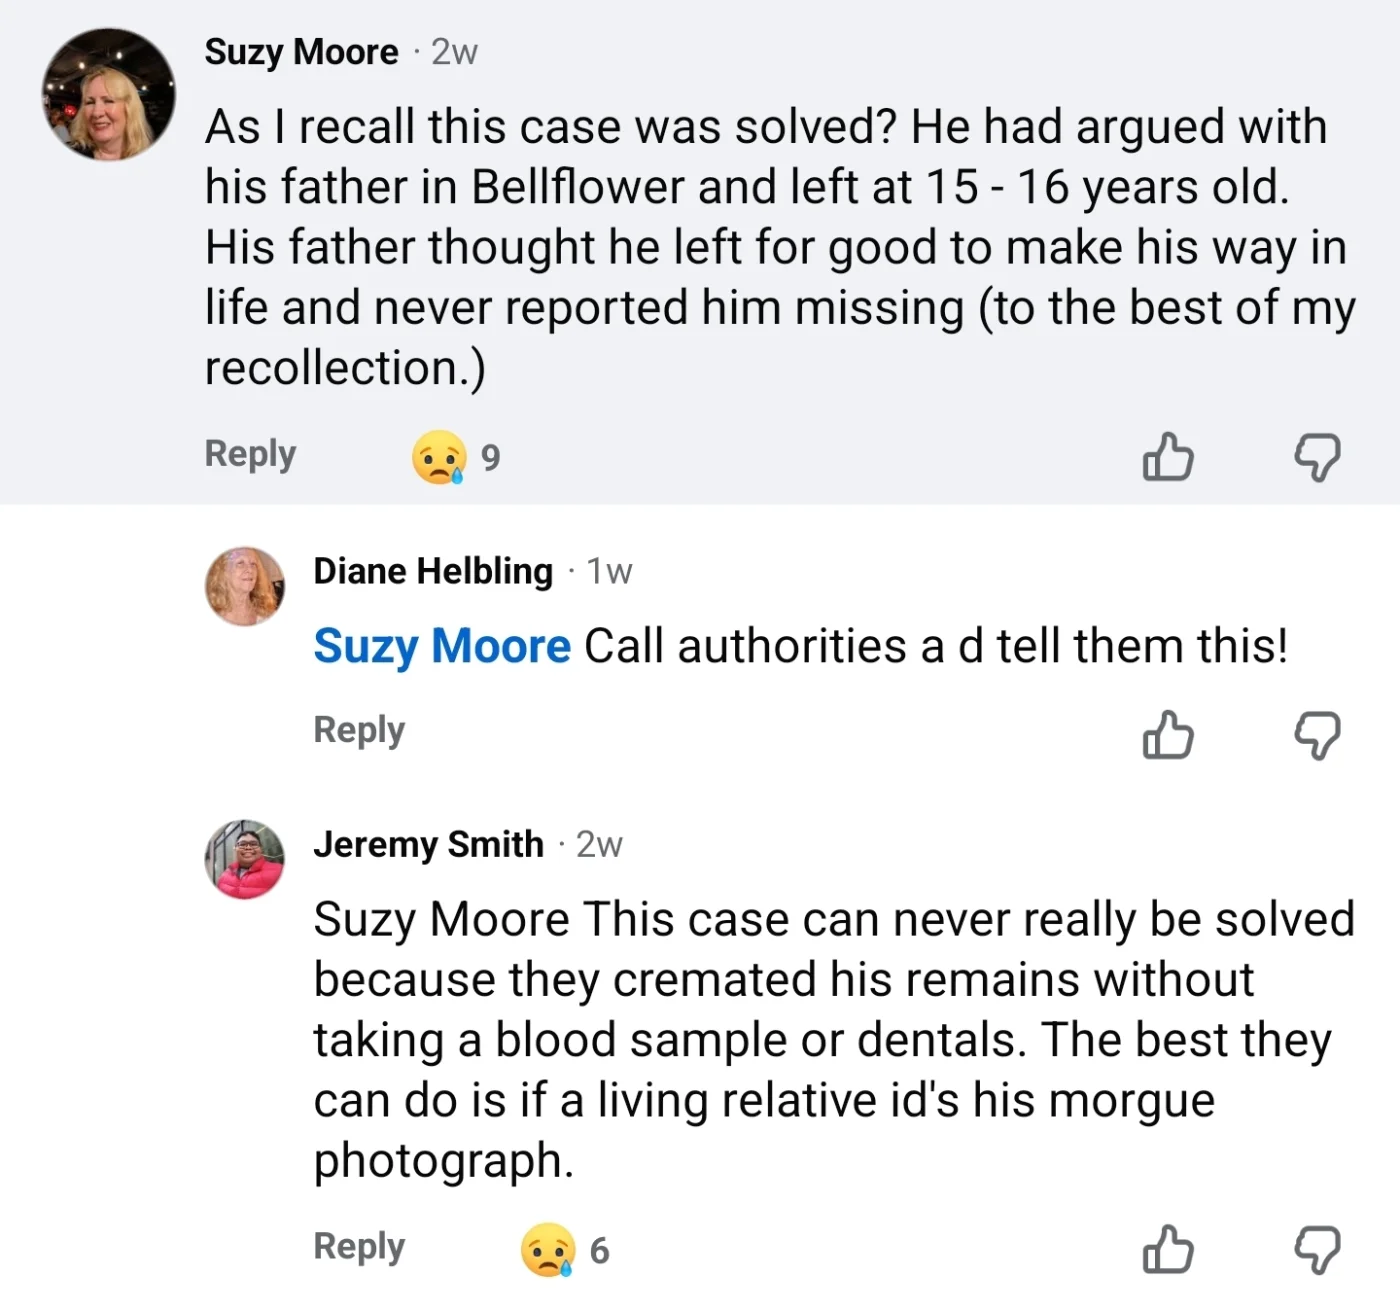Open Jeremy Smith's profile picture
This screenshot has height=1311, width=1400.
(245, 860)
